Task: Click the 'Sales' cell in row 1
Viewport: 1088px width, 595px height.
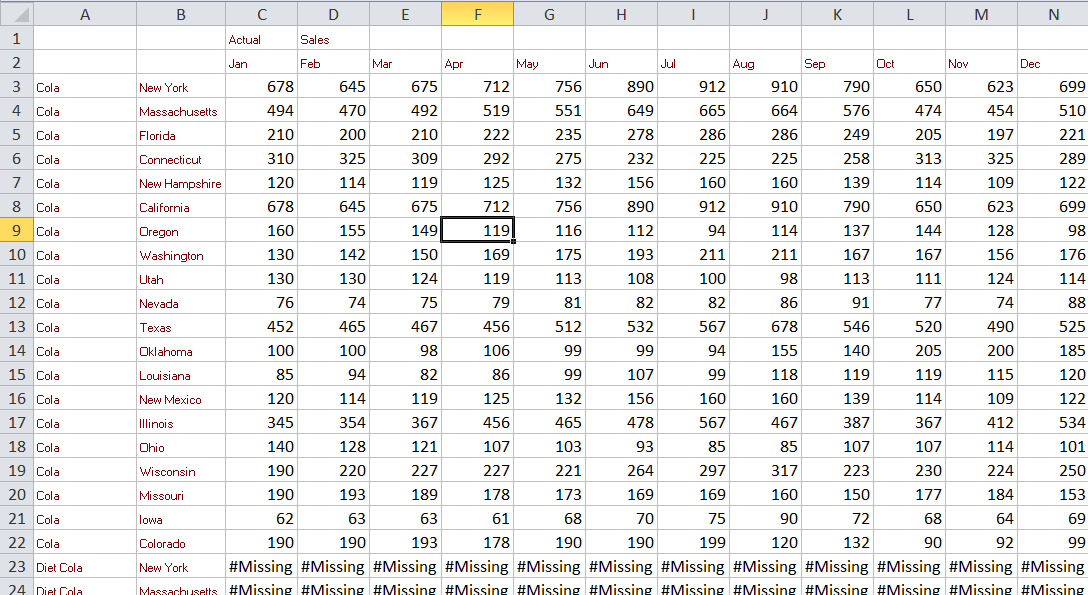Action: pos(334,39)
